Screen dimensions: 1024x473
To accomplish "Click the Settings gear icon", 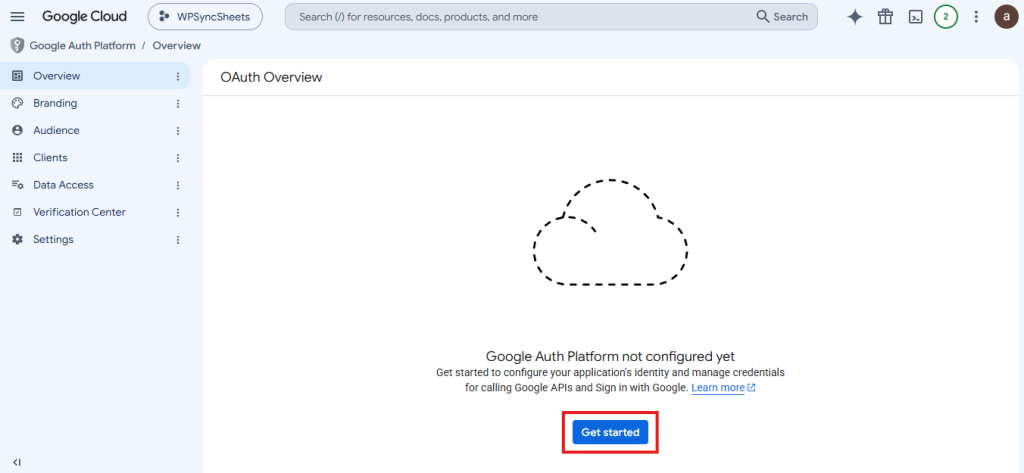I will click(18, 239).
